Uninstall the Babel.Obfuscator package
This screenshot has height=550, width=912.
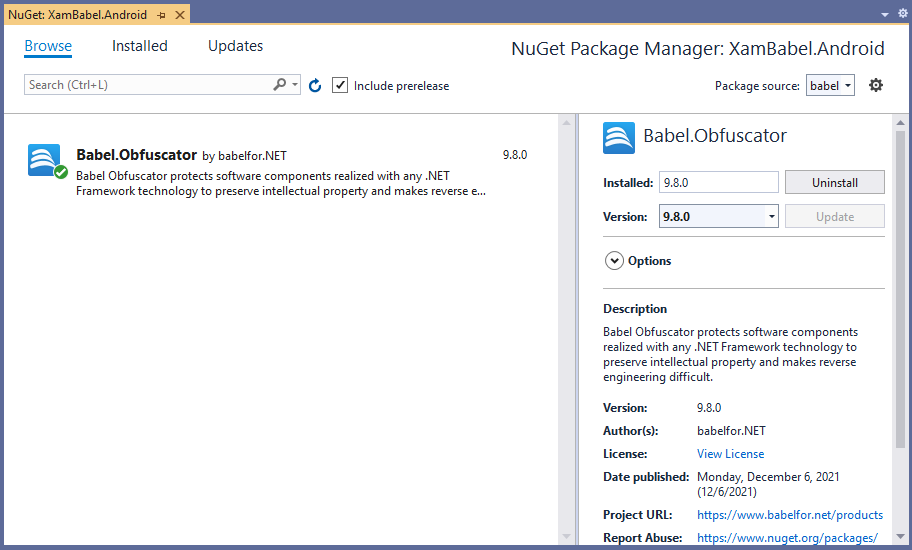(835, 183)
